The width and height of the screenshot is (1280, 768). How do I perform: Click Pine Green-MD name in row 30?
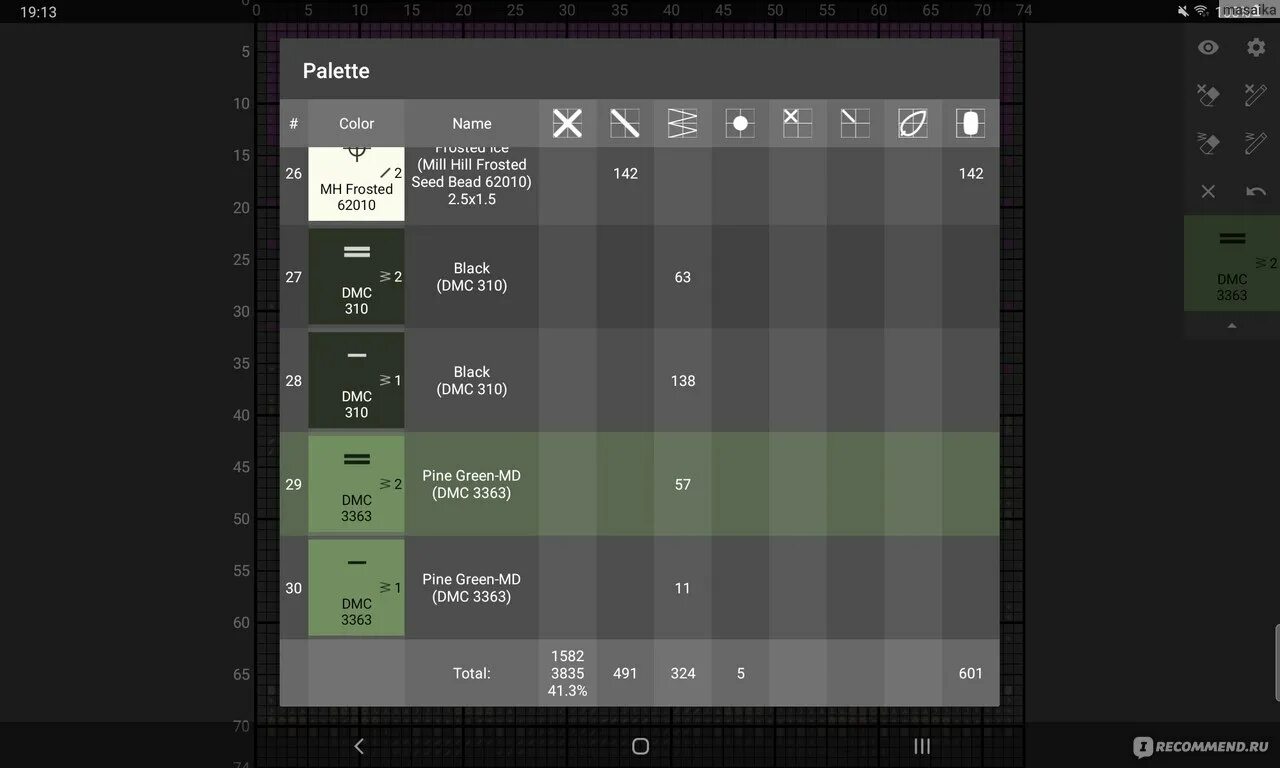(x=472, y=588)
